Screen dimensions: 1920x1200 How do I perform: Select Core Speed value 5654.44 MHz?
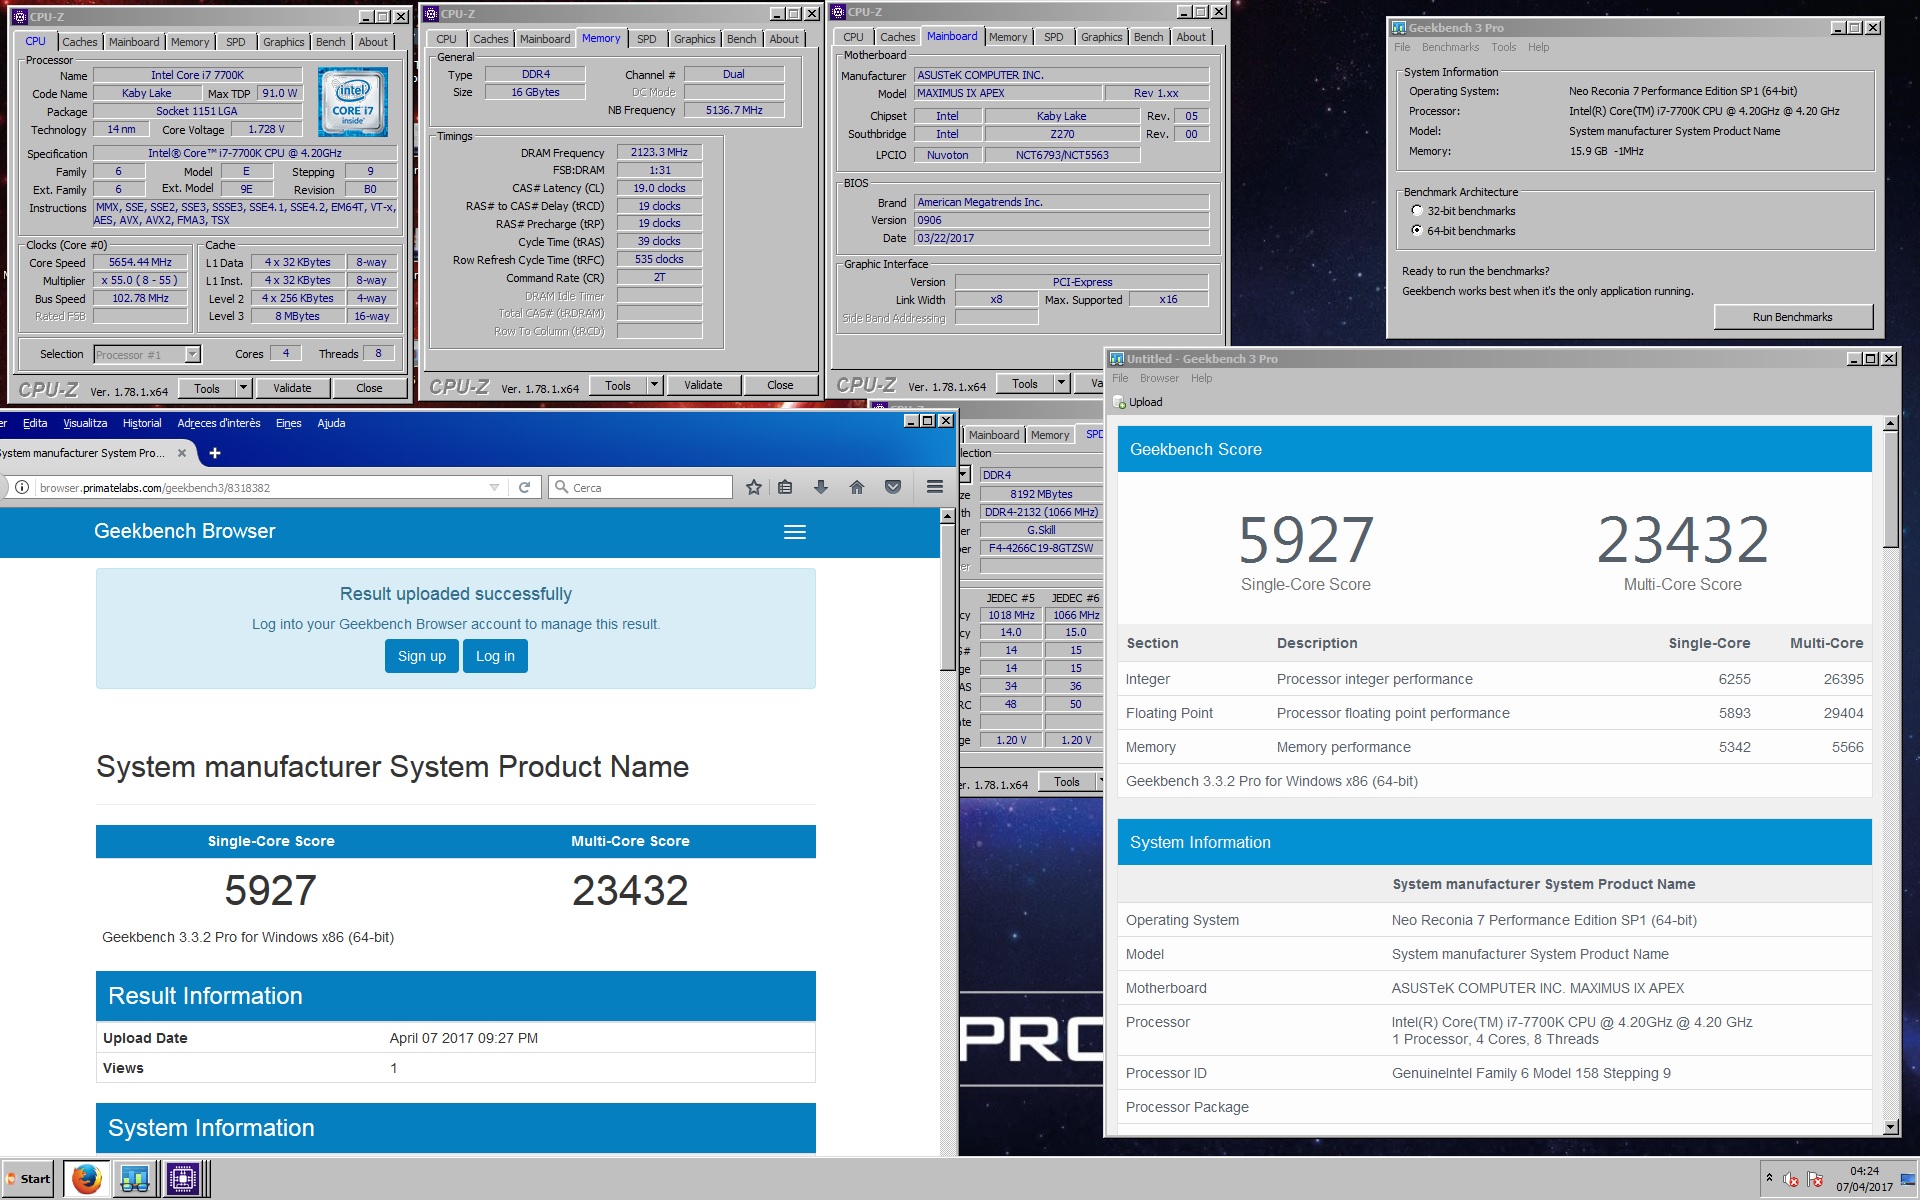(140, 262)
